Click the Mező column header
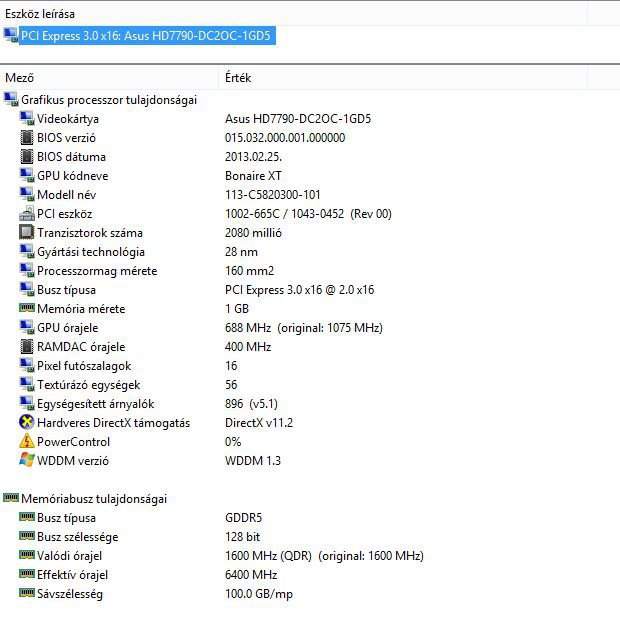This screenshot has height=621, width=620. [x=19, y=78]
